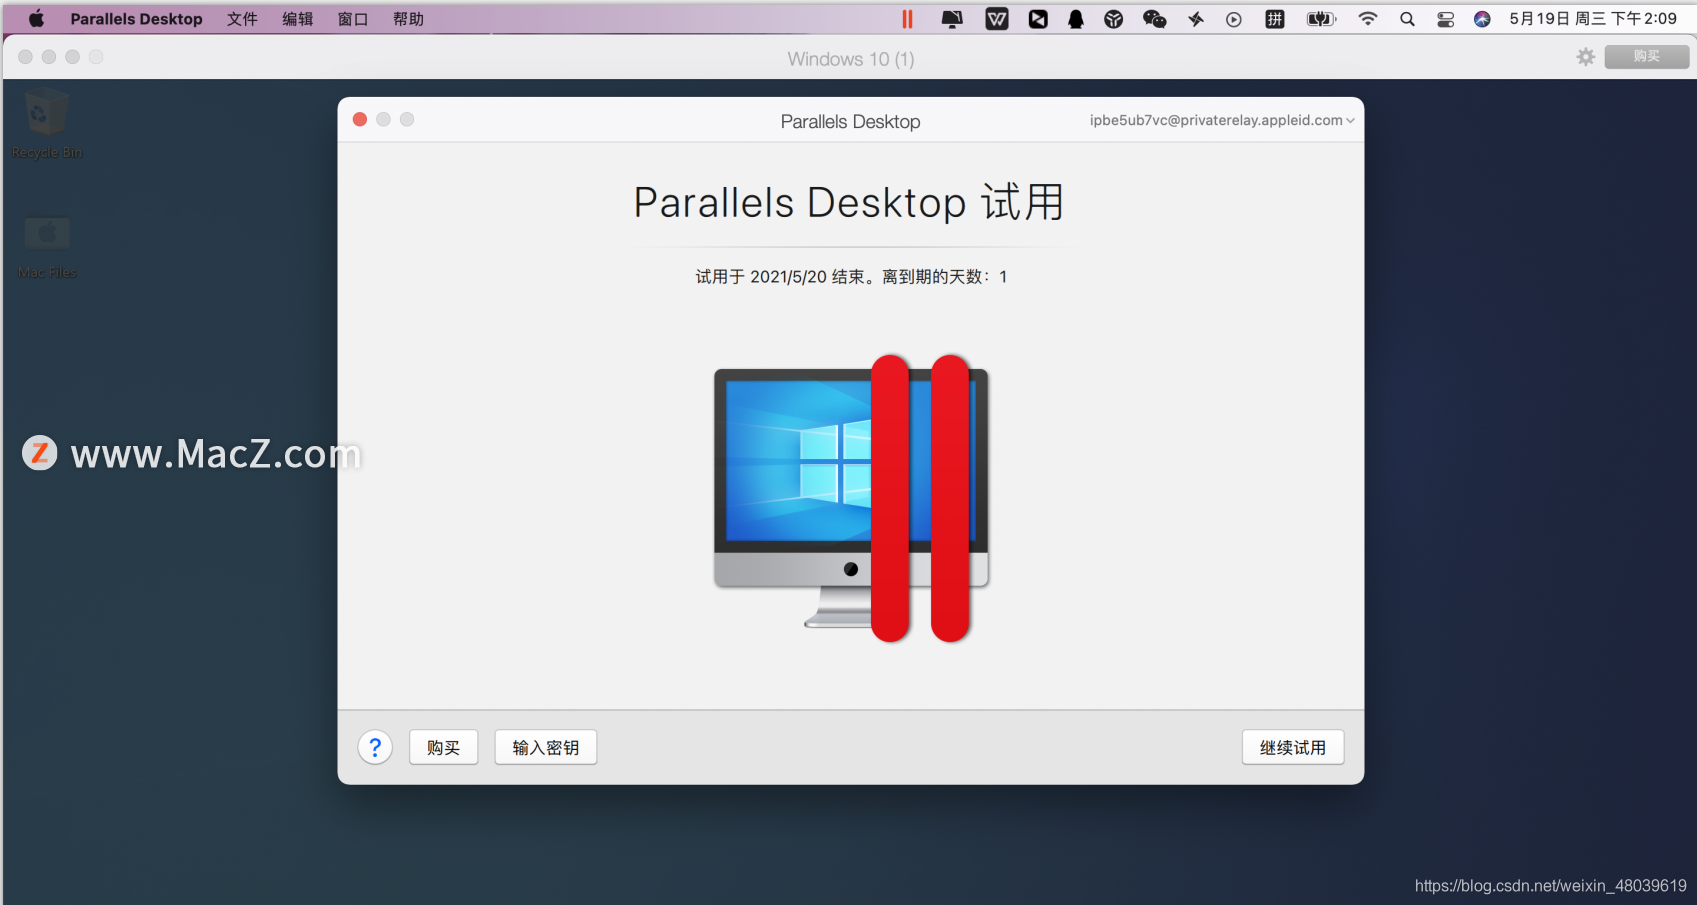Open the Wi-Fi menu
Viewport: 1697px width, 905px height.
tap(1367, 19)
